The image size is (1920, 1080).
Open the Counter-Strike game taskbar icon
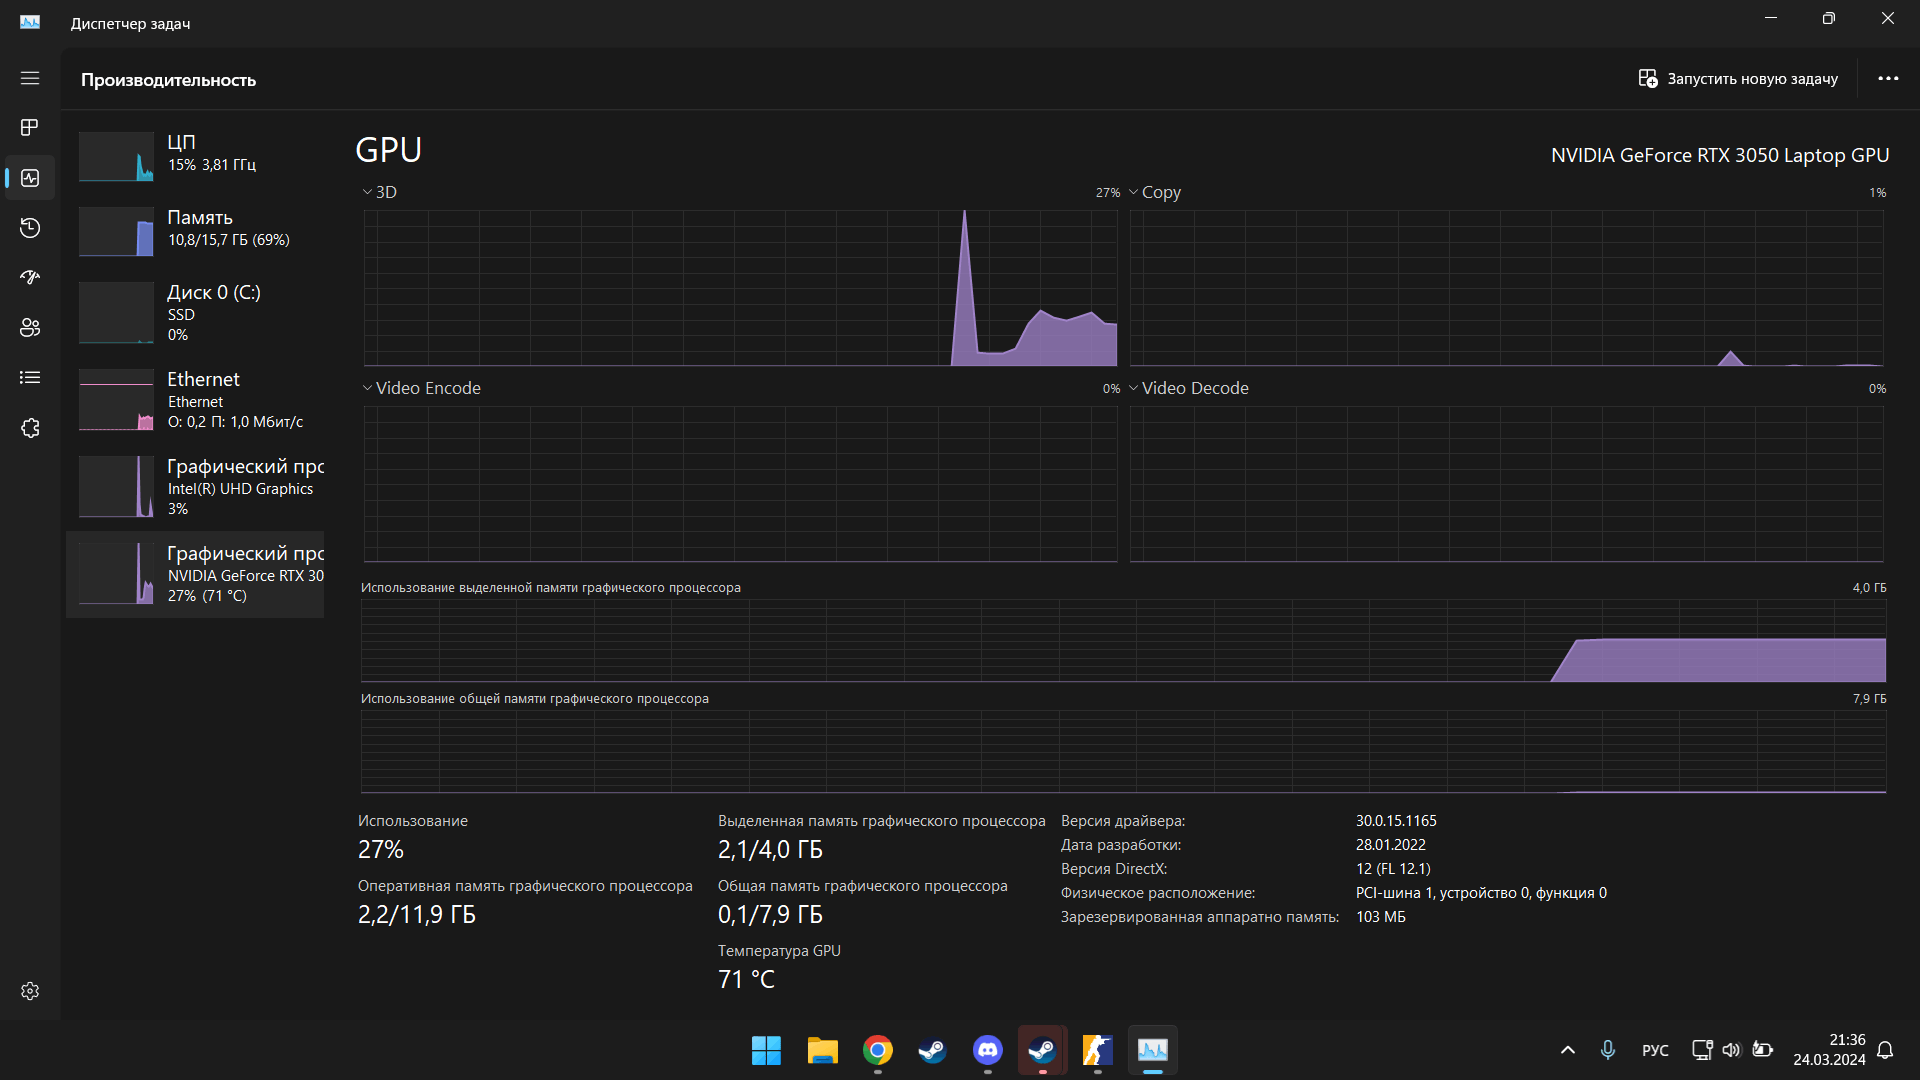pyautogui.click(x=1097, y=1050)
